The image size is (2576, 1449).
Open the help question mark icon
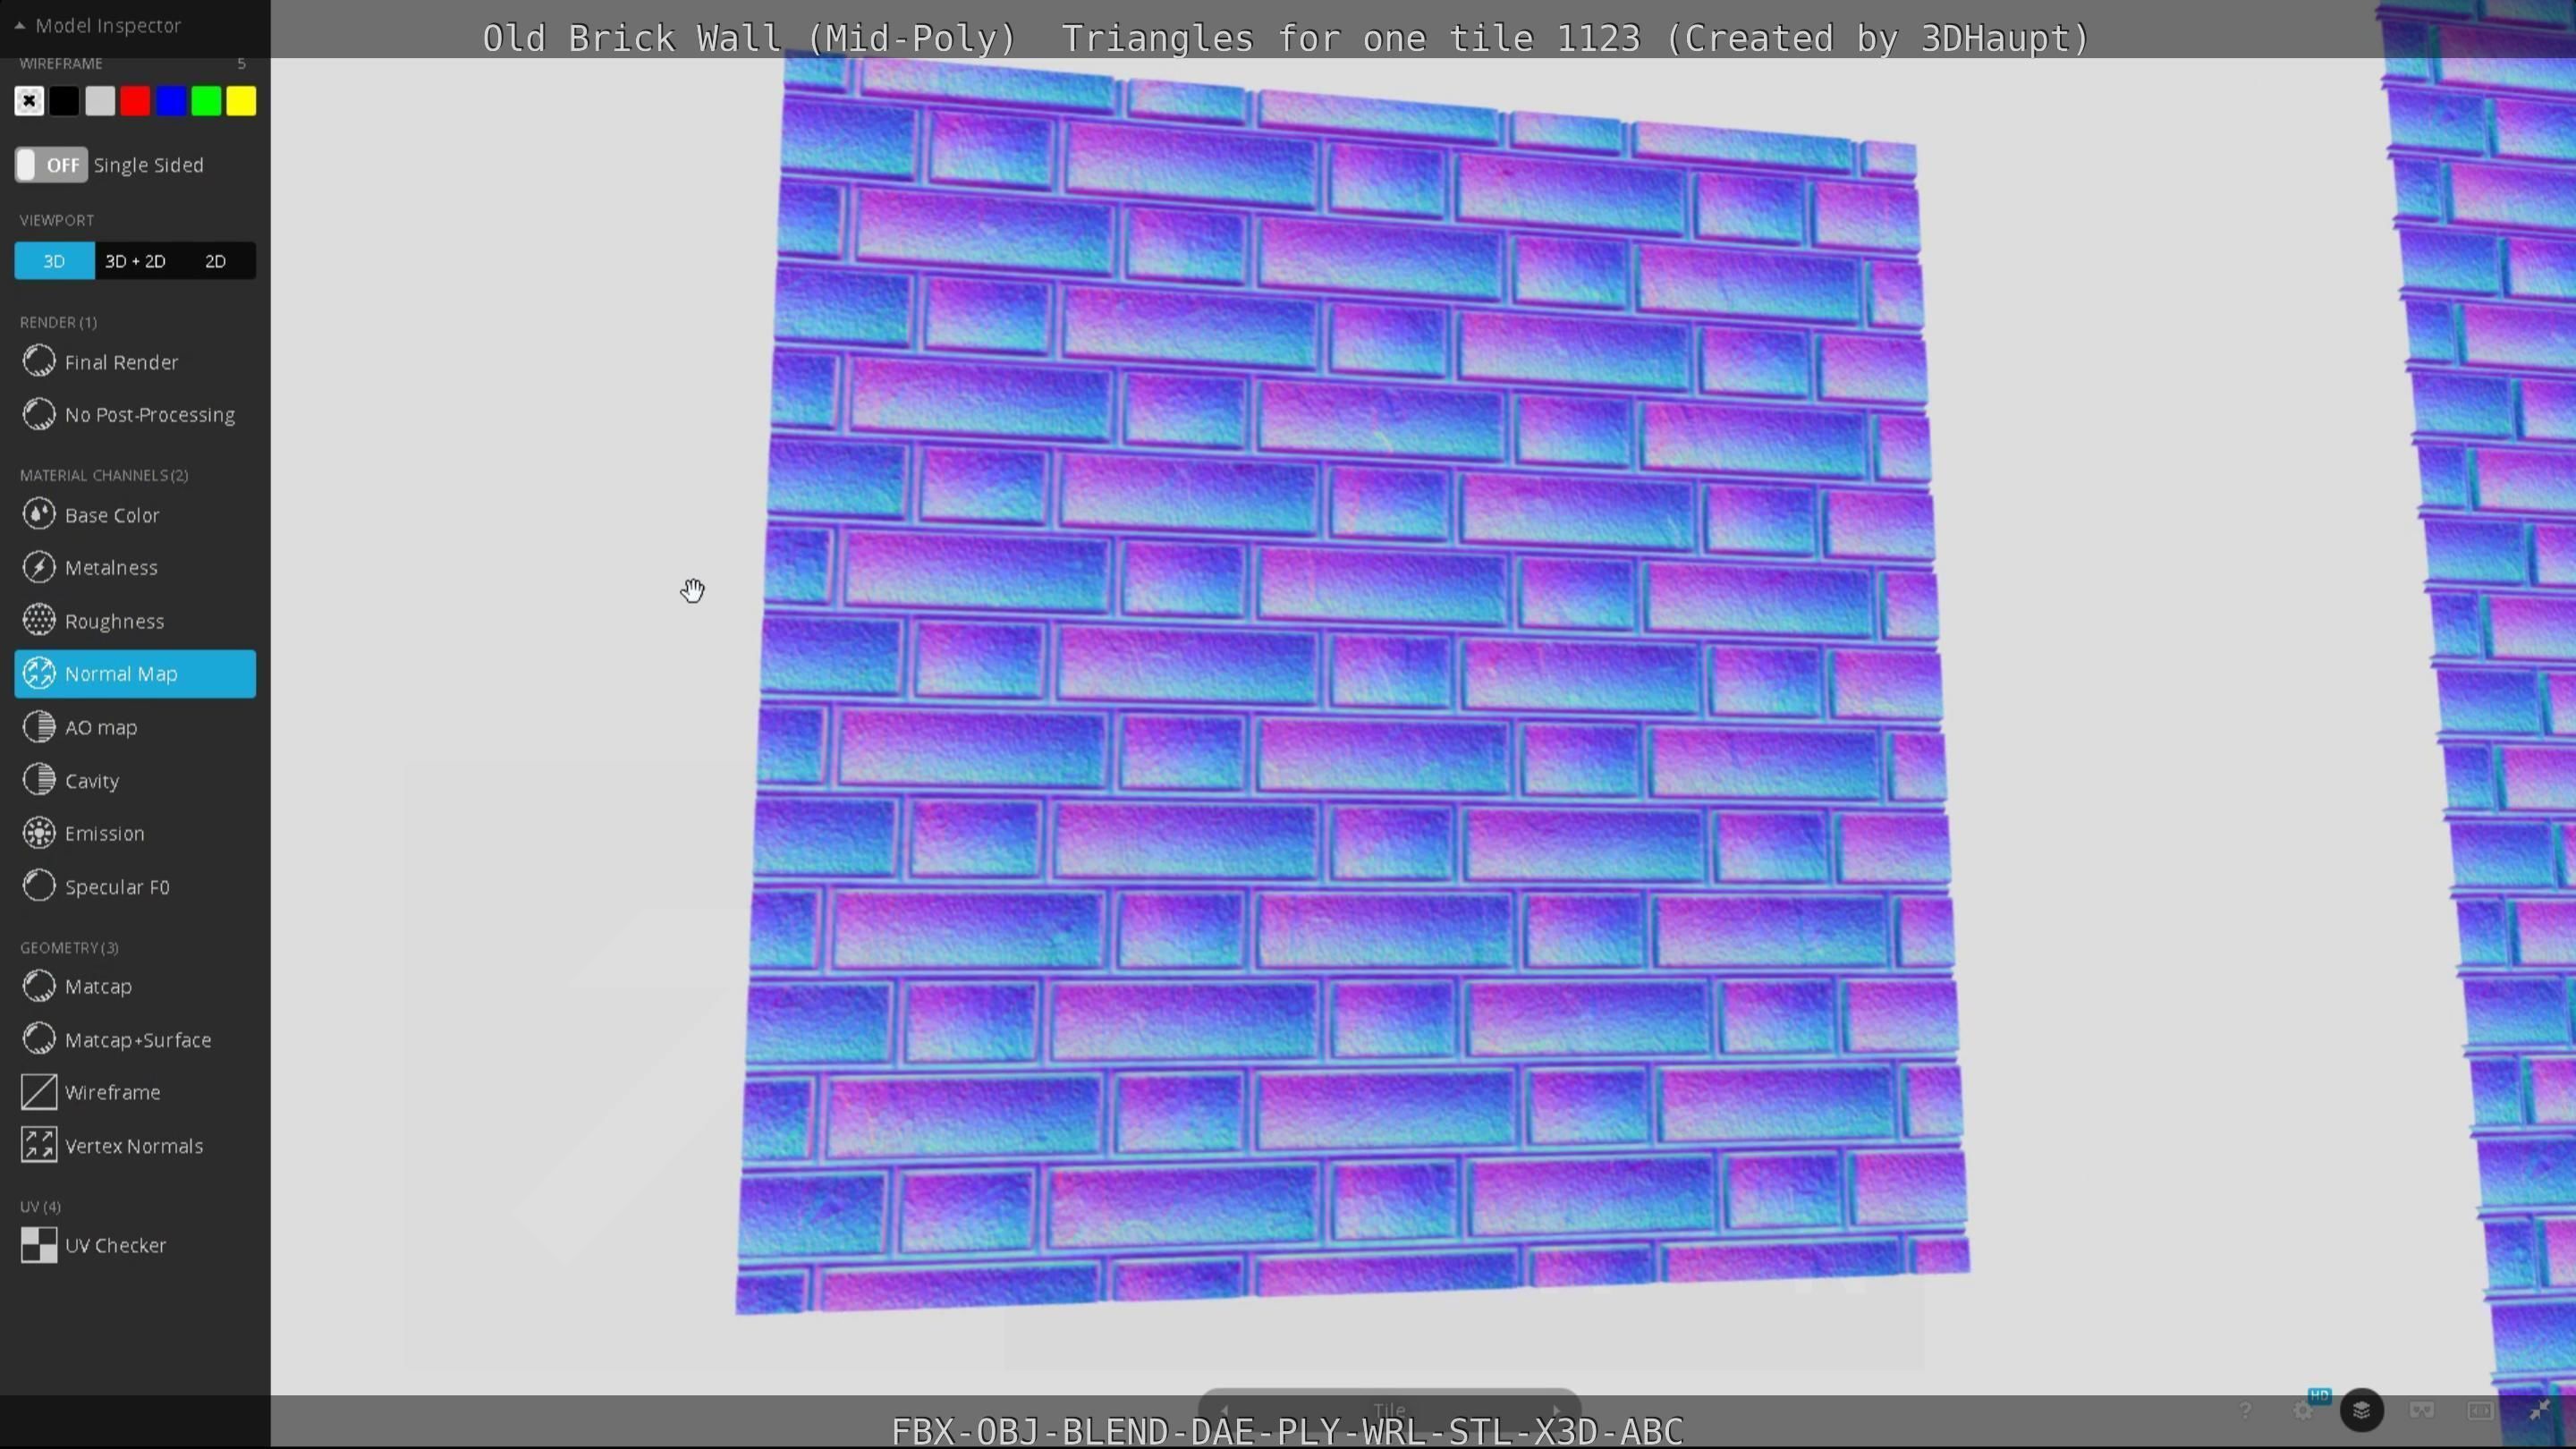pos(2245,1411)
